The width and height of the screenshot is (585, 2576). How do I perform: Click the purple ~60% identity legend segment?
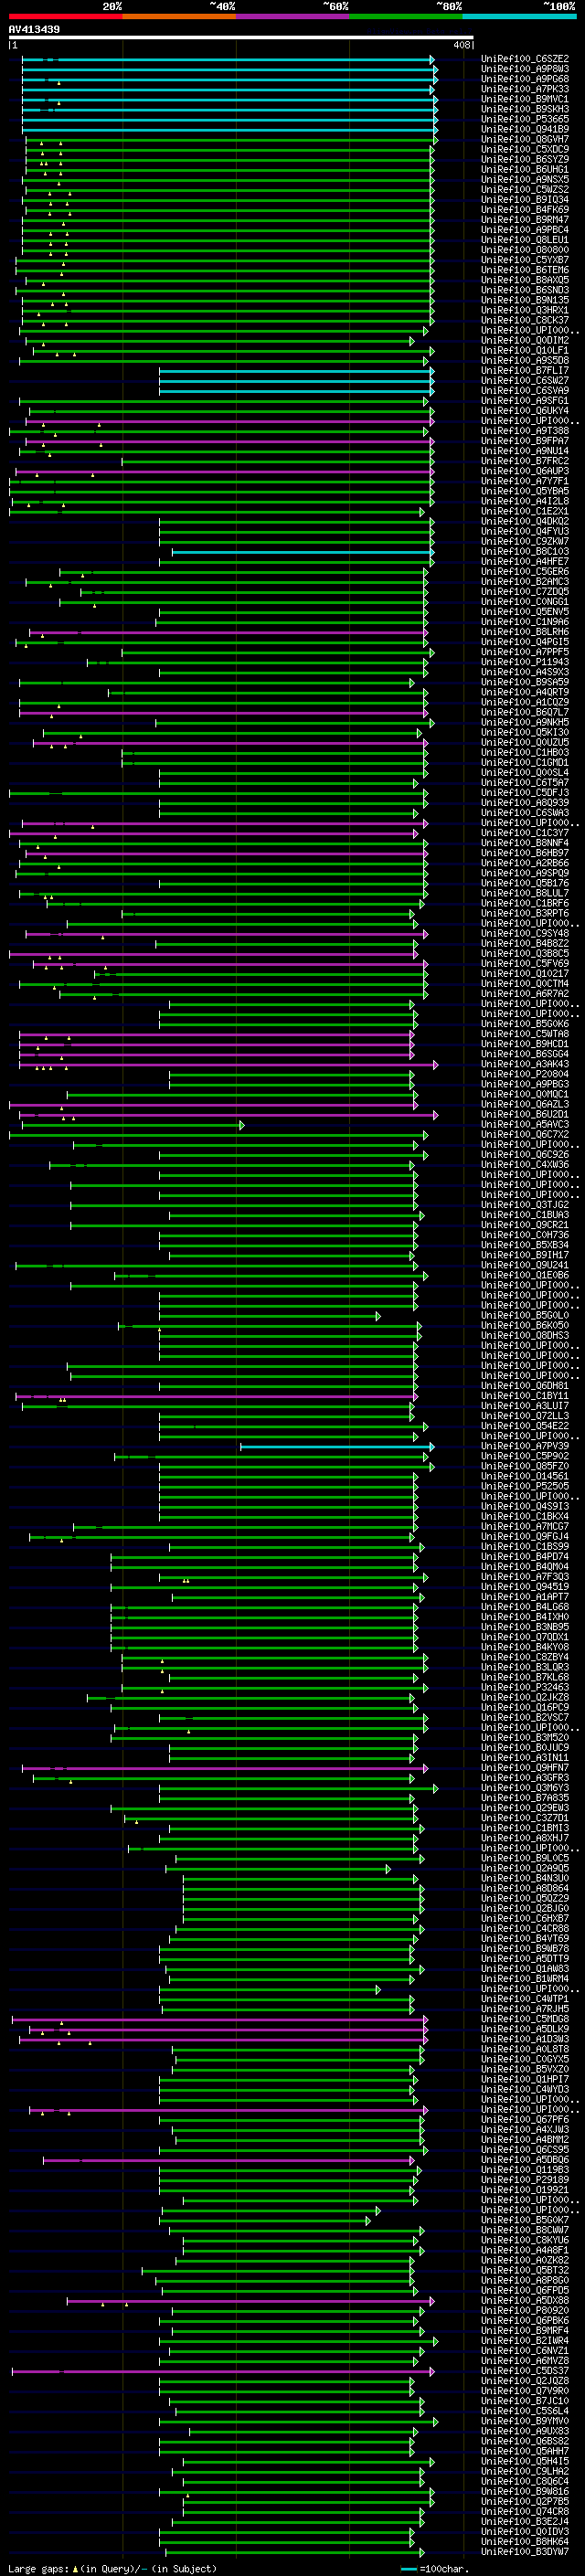pos(292,16)
